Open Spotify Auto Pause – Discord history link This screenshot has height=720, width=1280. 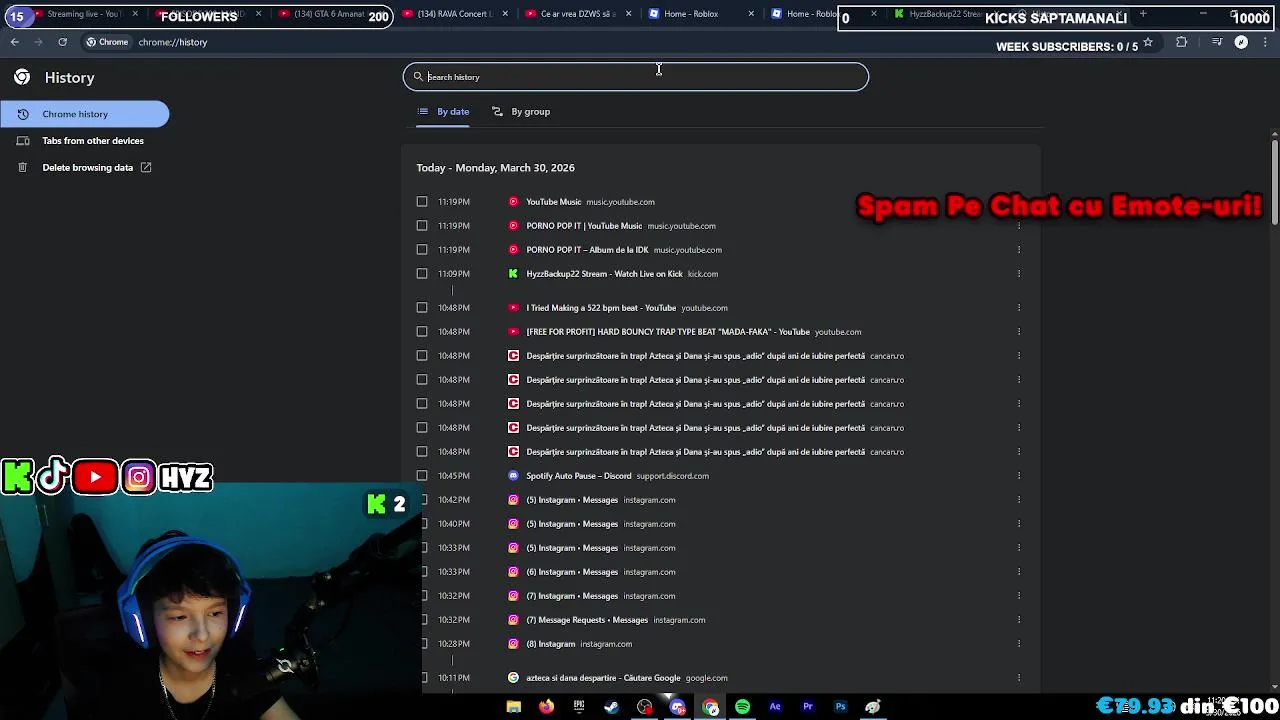point(579,476)
